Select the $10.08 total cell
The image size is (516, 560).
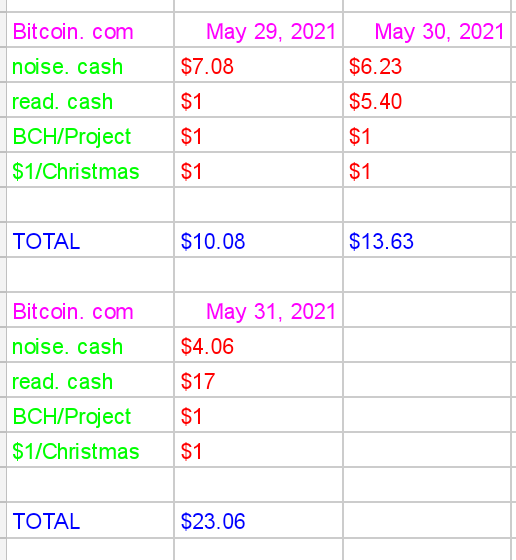[x=259, y=240]
